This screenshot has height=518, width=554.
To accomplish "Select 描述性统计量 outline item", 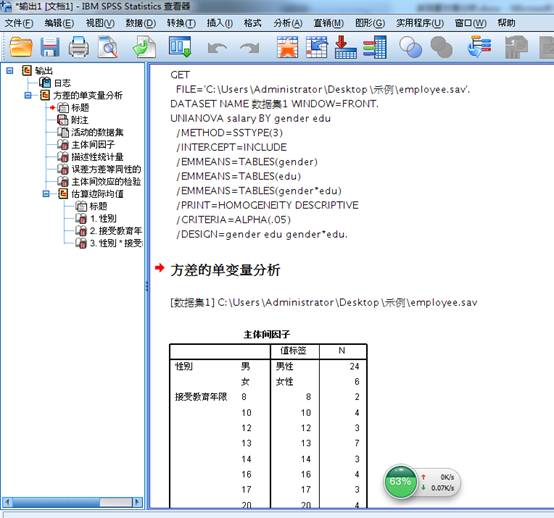I will coord(98,157).
